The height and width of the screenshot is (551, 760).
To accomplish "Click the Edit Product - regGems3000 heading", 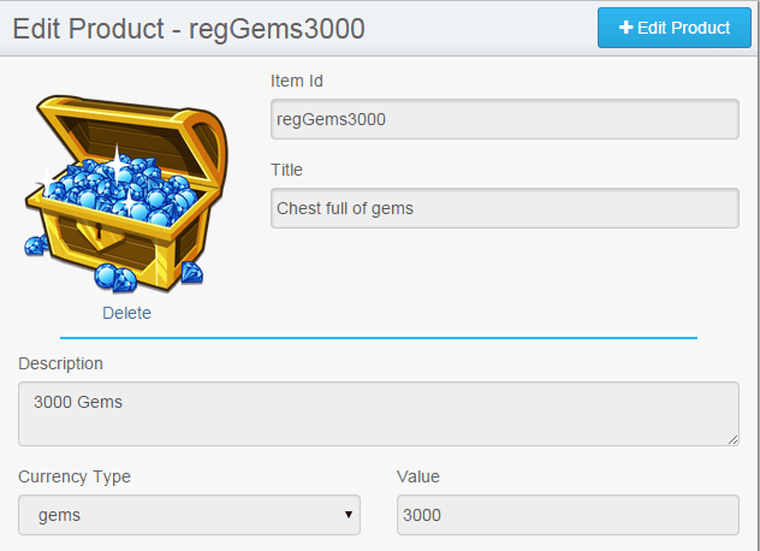I will (189, 29).
